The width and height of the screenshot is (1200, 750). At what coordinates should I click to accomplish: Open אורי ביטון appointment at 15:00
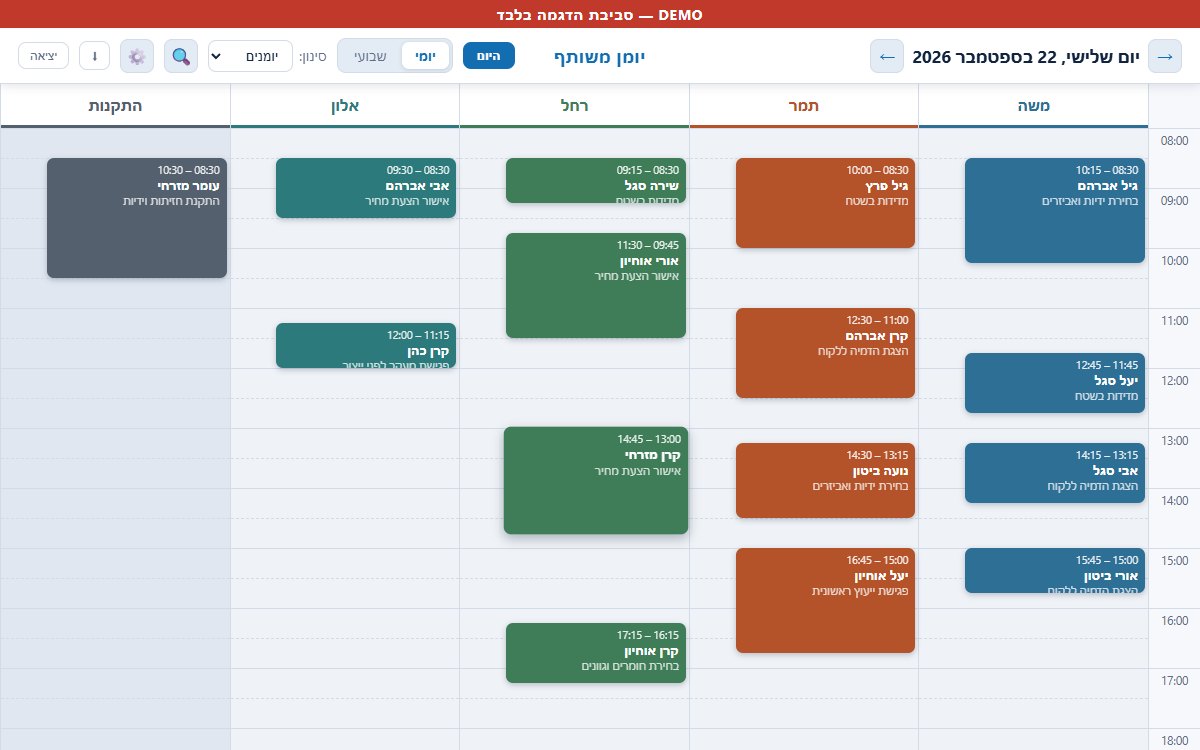click(x=1055, y=570)
